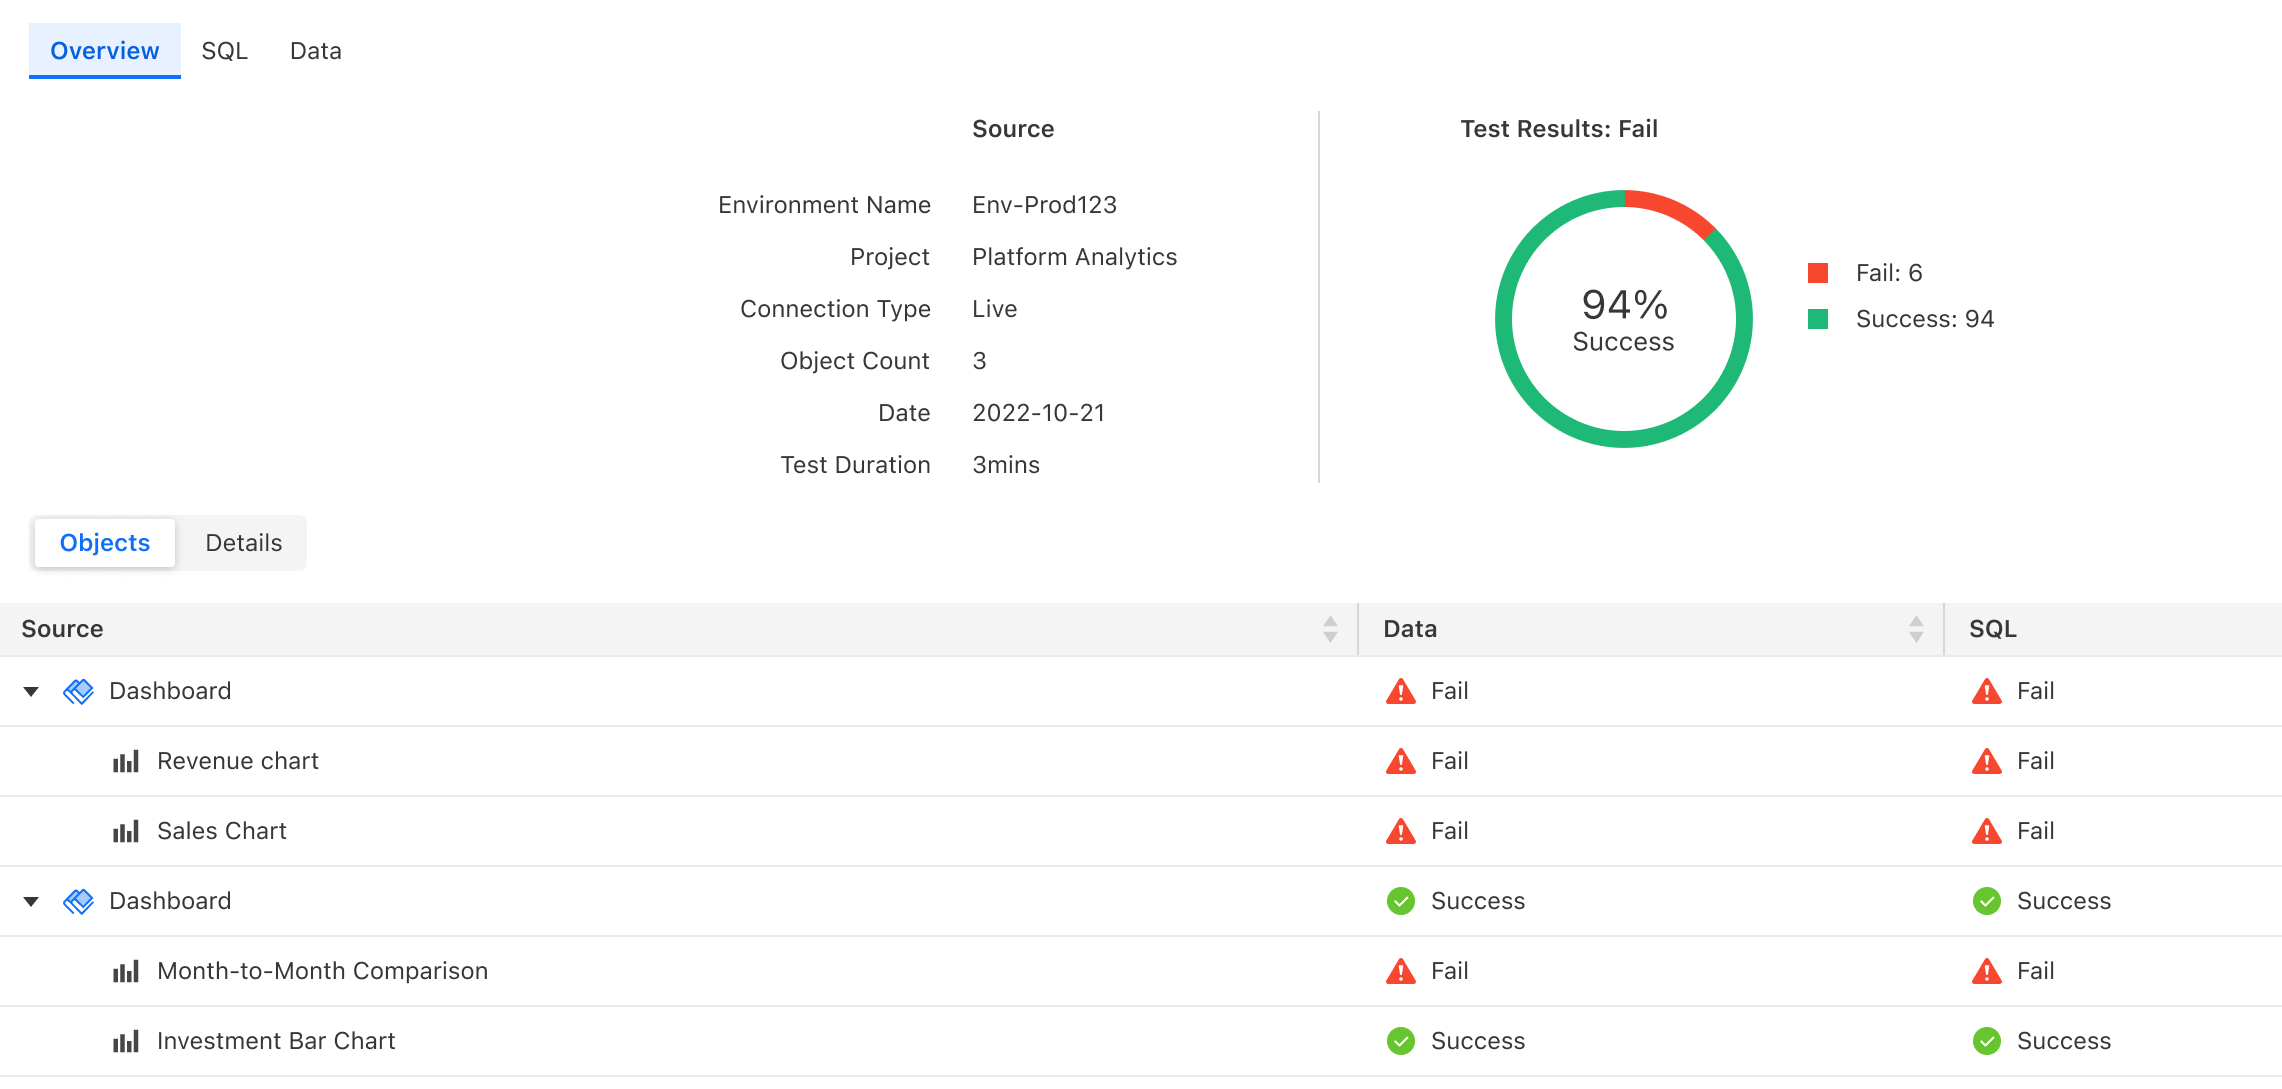Click the Investment Bar Chart icon

click(x=126, y=1042)
